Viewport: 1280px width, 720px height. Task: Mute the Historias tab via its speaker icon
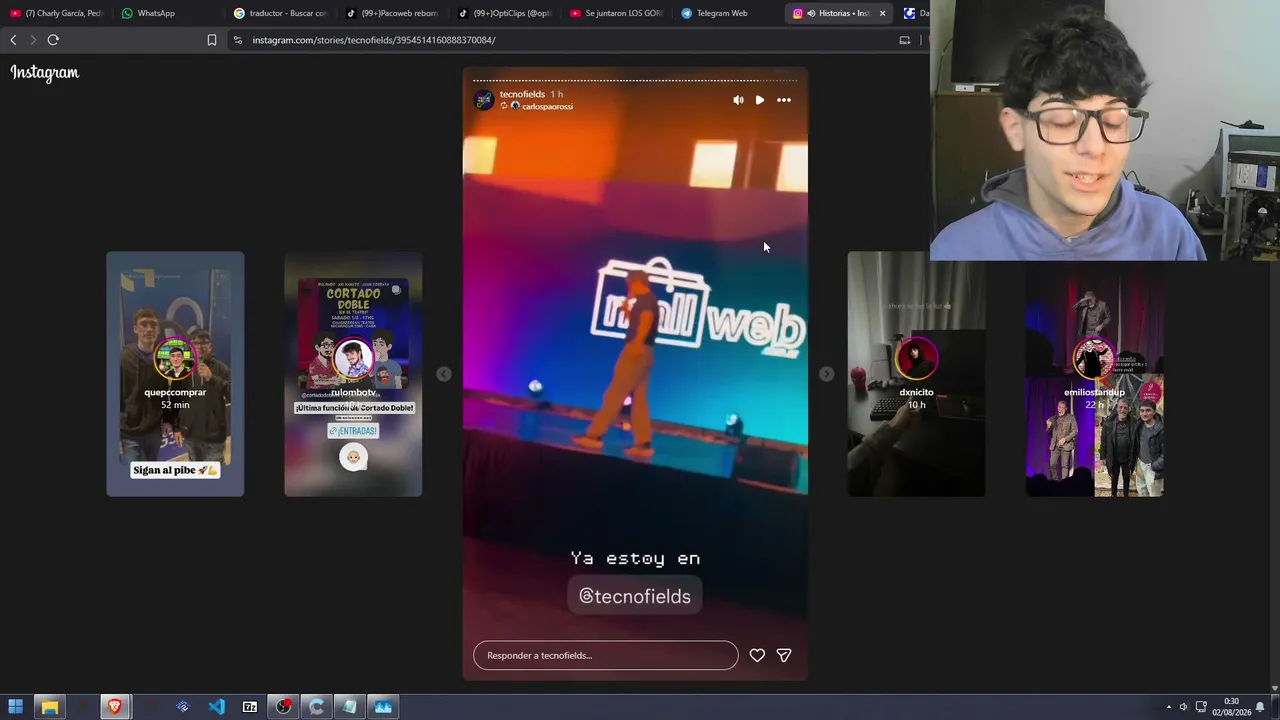pyautogui.click(x=811, y=13)
